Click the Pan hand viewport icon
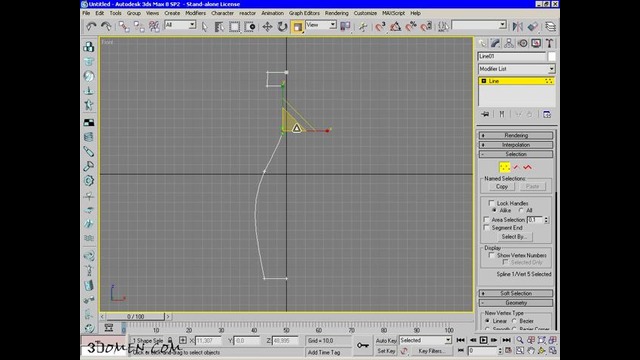This screenshot has height=360, width=640. coord(531,351)
